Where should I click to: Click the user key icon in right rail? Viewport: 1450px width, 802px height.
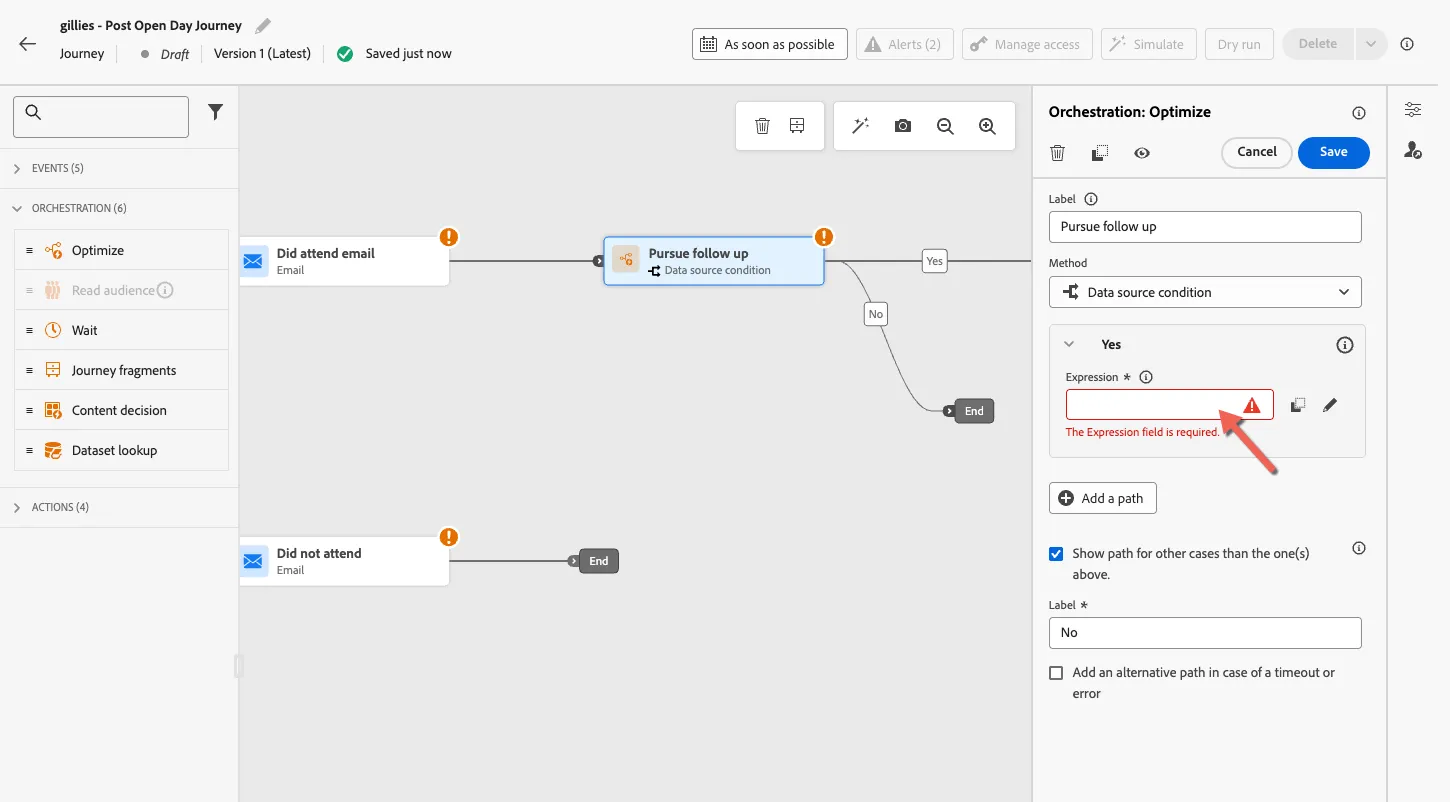pyautogui.click(x=1412, y=150)
